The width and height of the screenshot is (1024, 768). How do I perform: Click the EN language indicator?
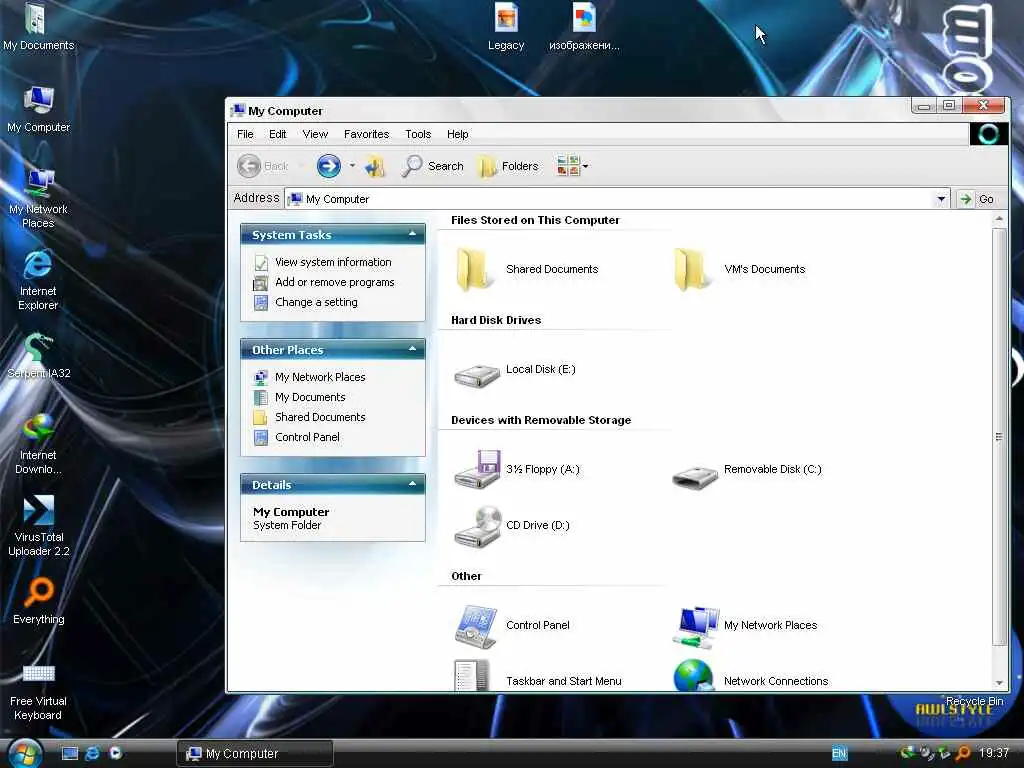(839, 753)
